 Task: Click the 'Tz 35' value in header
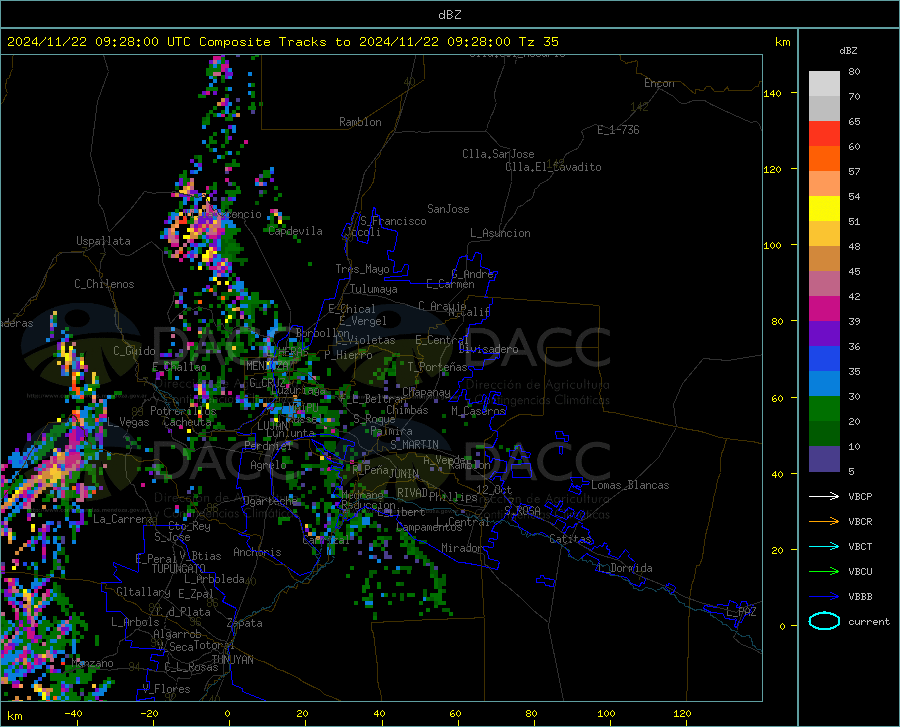click(x=538, y=42)
